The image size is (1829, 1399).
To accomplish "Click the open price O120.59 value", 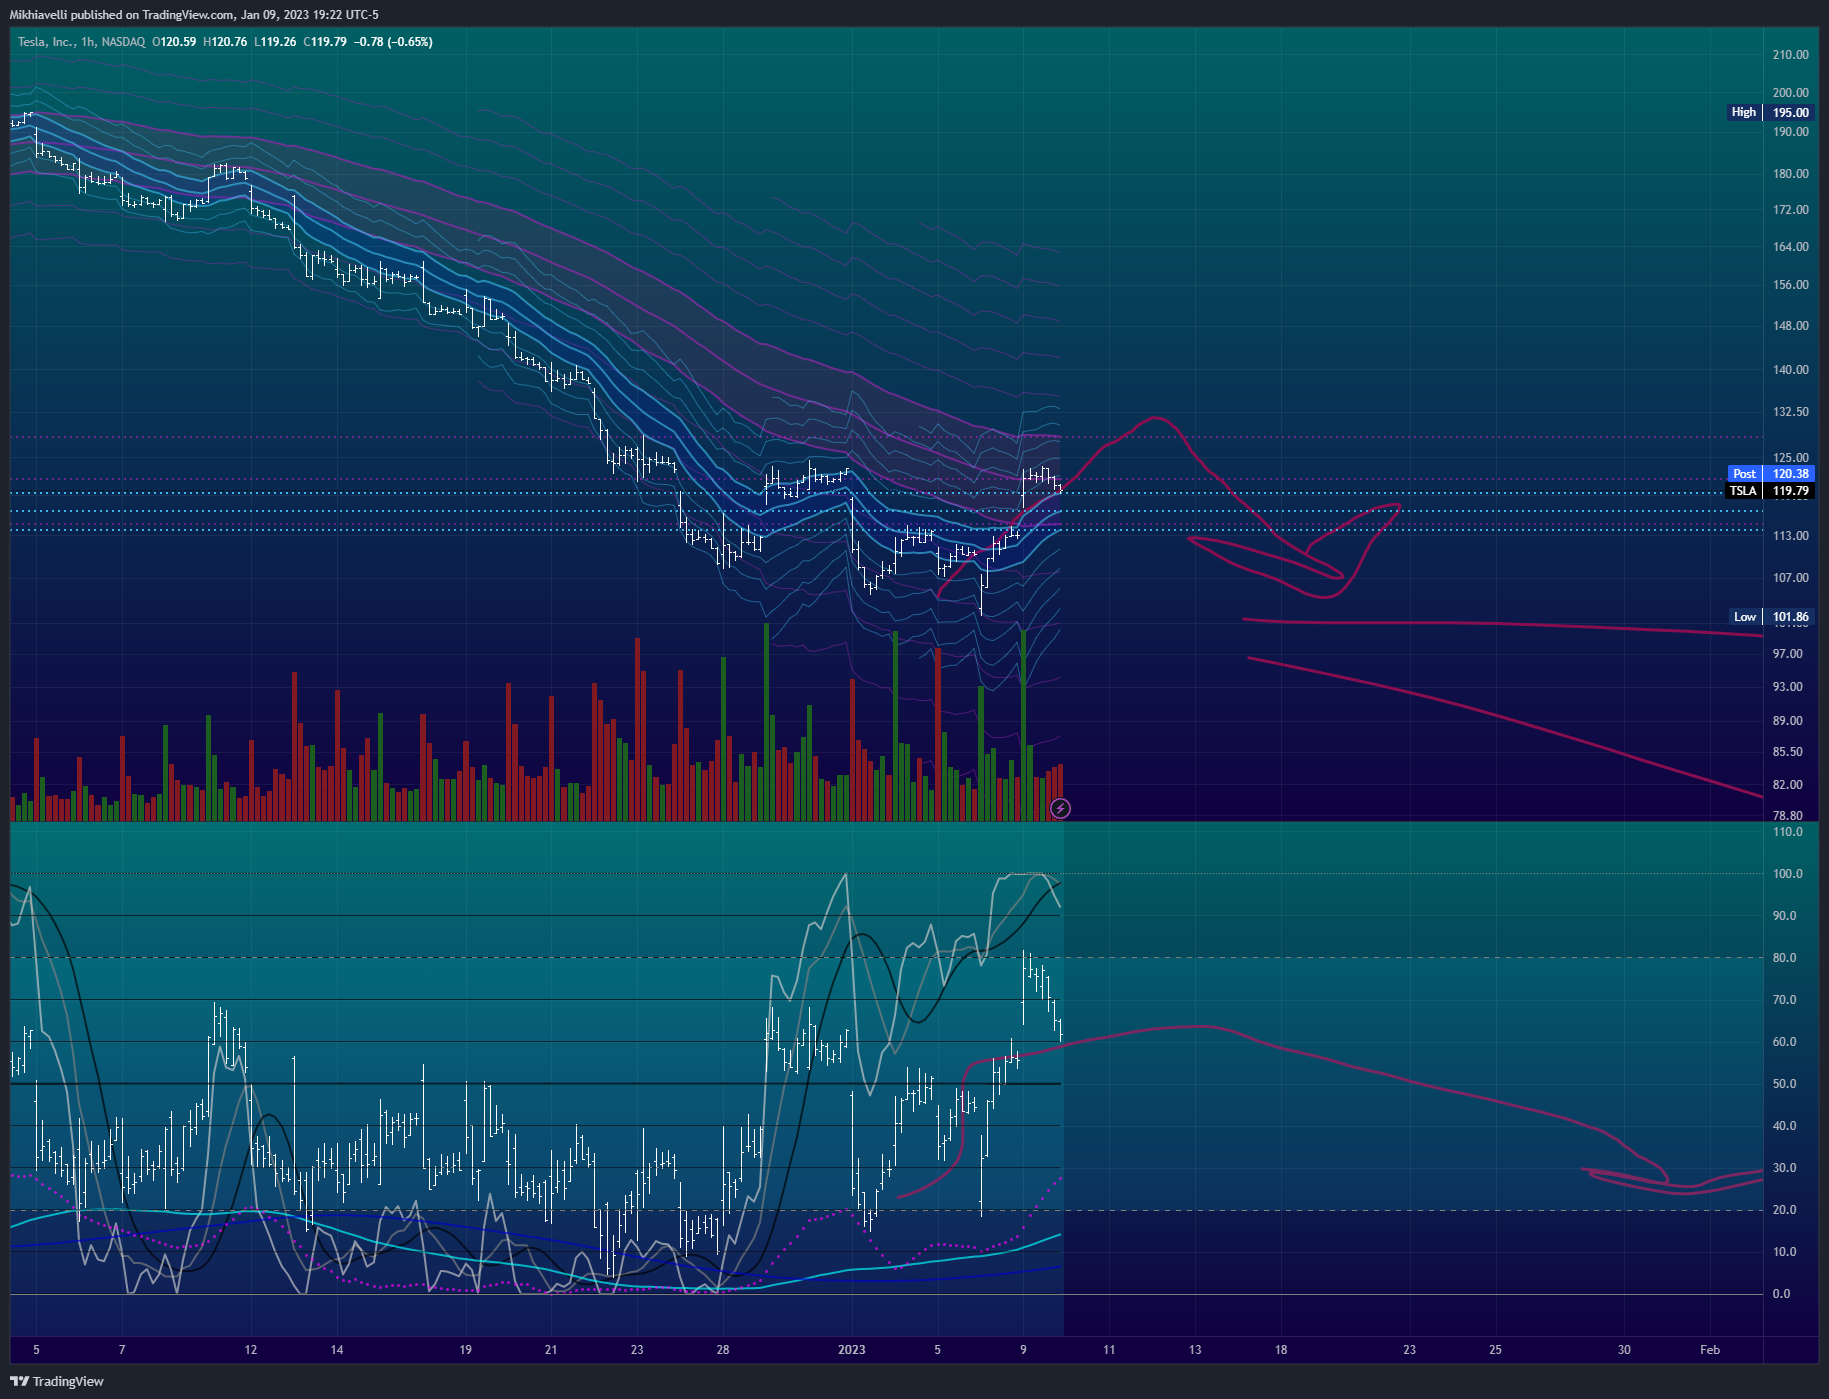I will 174,42.
